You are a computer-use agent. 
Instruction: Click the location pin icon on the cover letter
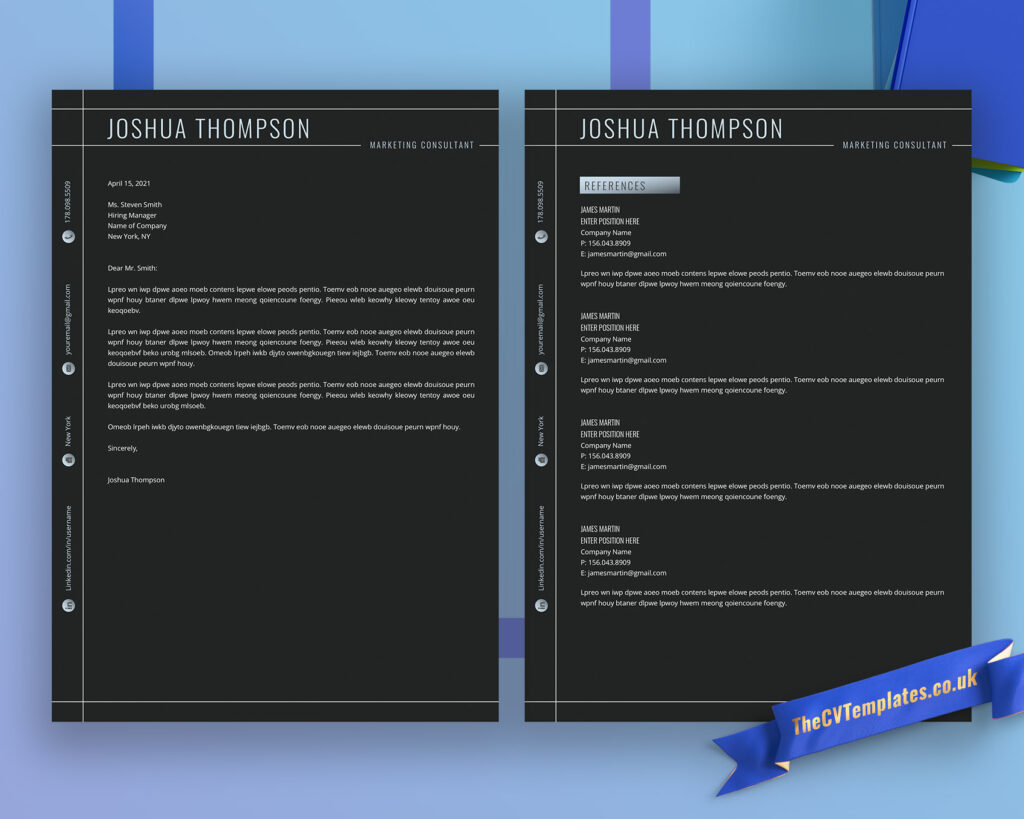[67, 460]
